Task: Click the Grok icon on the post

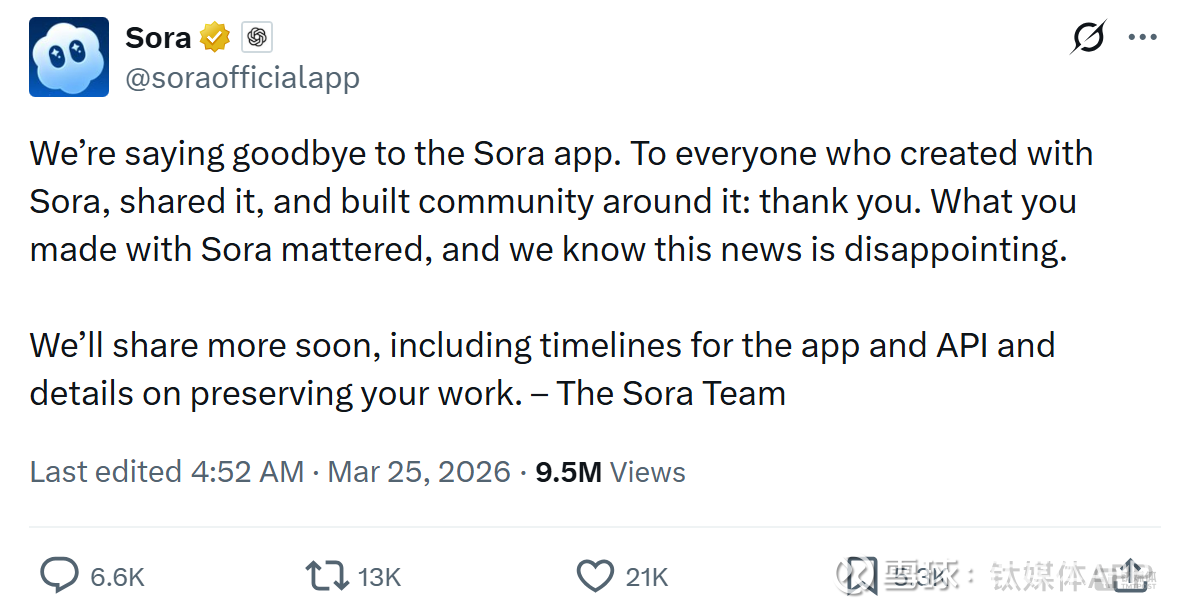Action: (1088, 38)
